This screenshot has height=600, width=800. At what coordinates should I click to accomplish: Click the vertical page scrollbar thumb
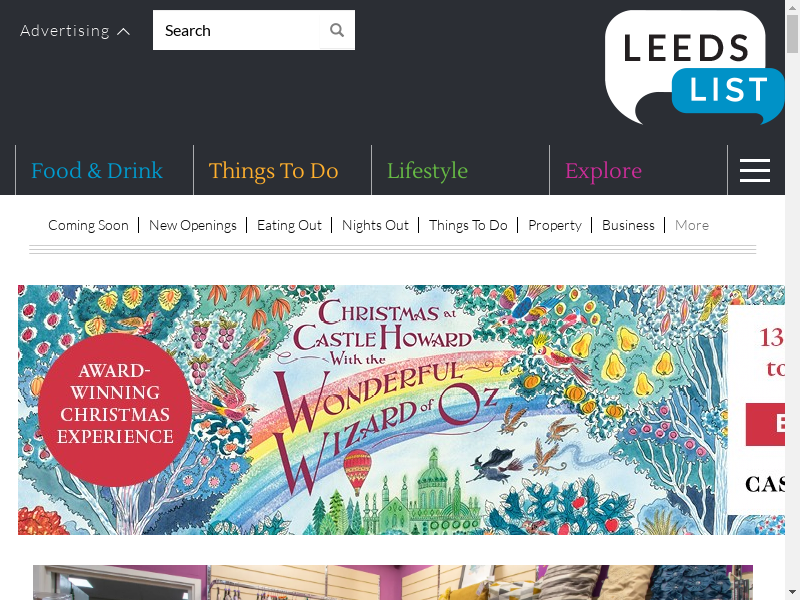[792, 34]
